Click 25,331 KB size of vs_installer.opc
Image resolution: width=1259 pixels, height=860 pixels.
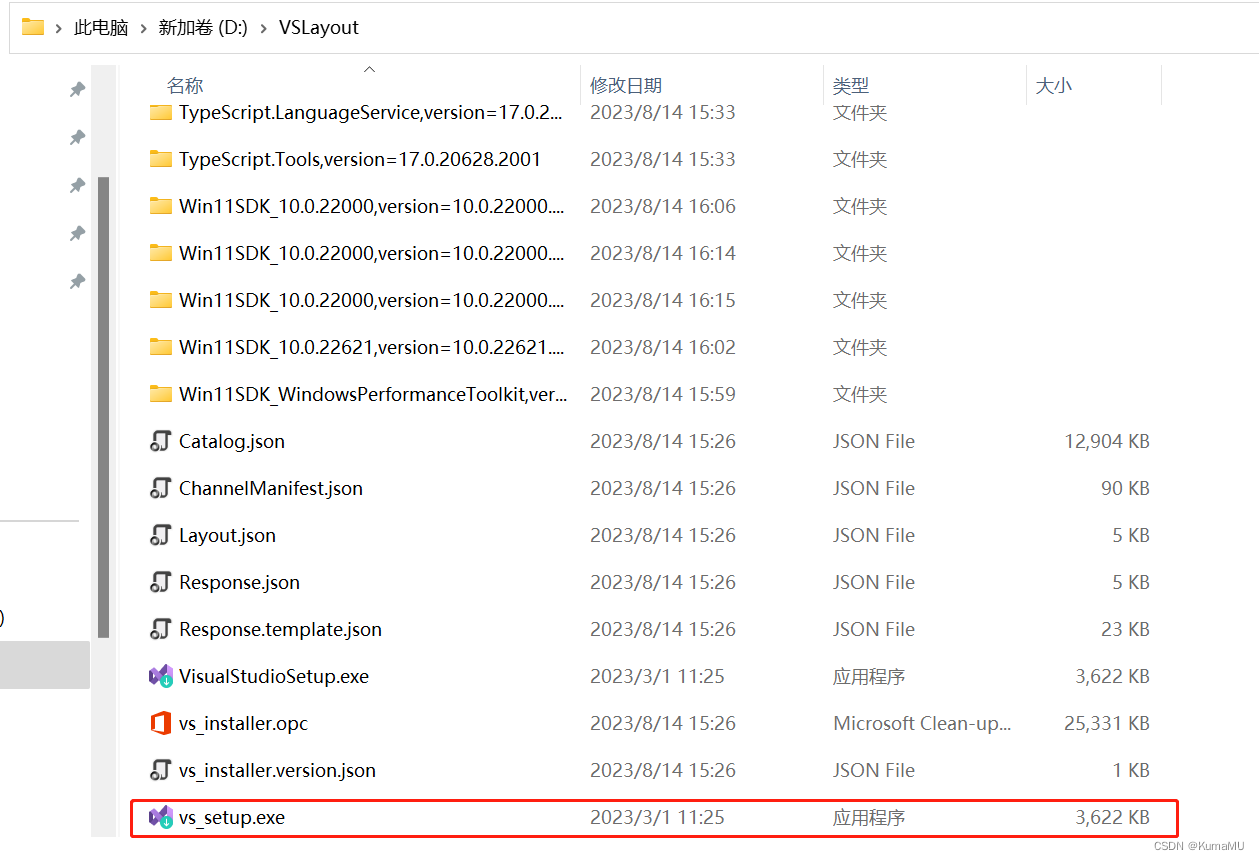(x=1107, y=723)
